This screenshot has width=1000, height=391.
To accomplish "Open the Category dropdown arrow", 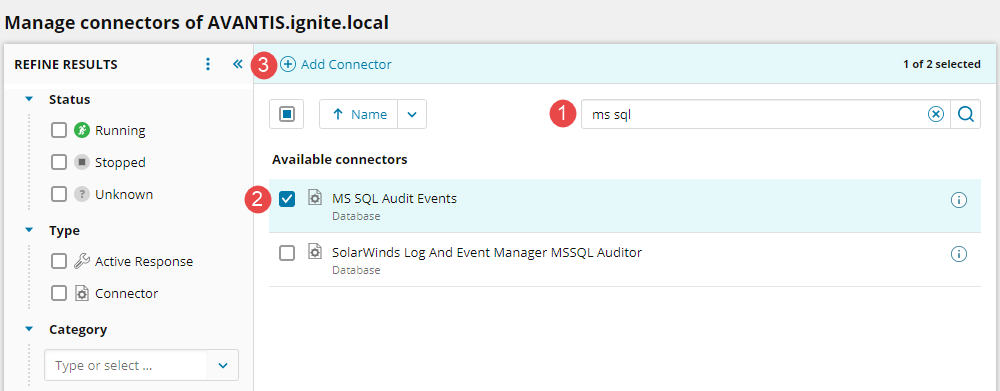I will pyautogui.click(x=223, y=365).
